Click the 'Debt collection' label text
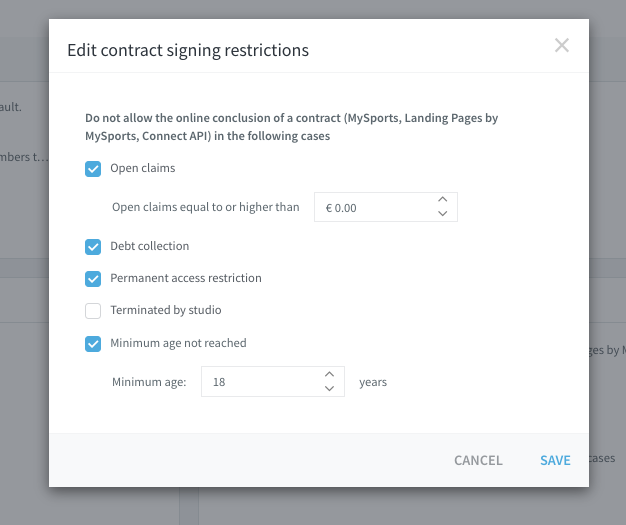 tap(150, 246)
